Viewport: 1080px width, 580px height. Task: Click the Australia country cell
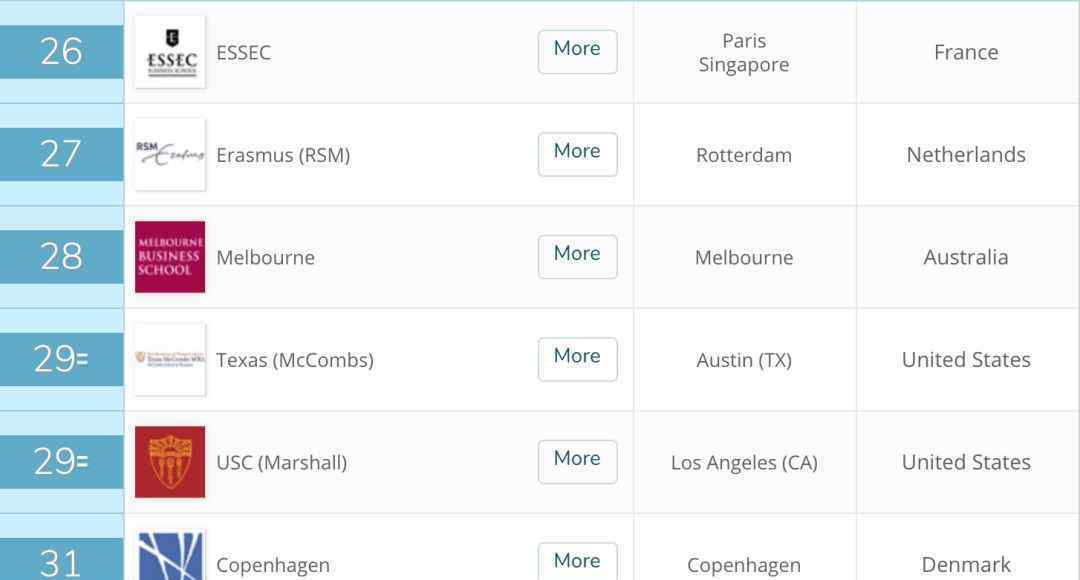[x=966, y=258]
